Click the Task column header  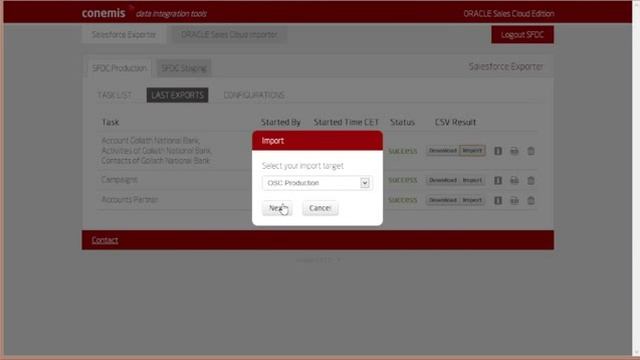point(110,122)
